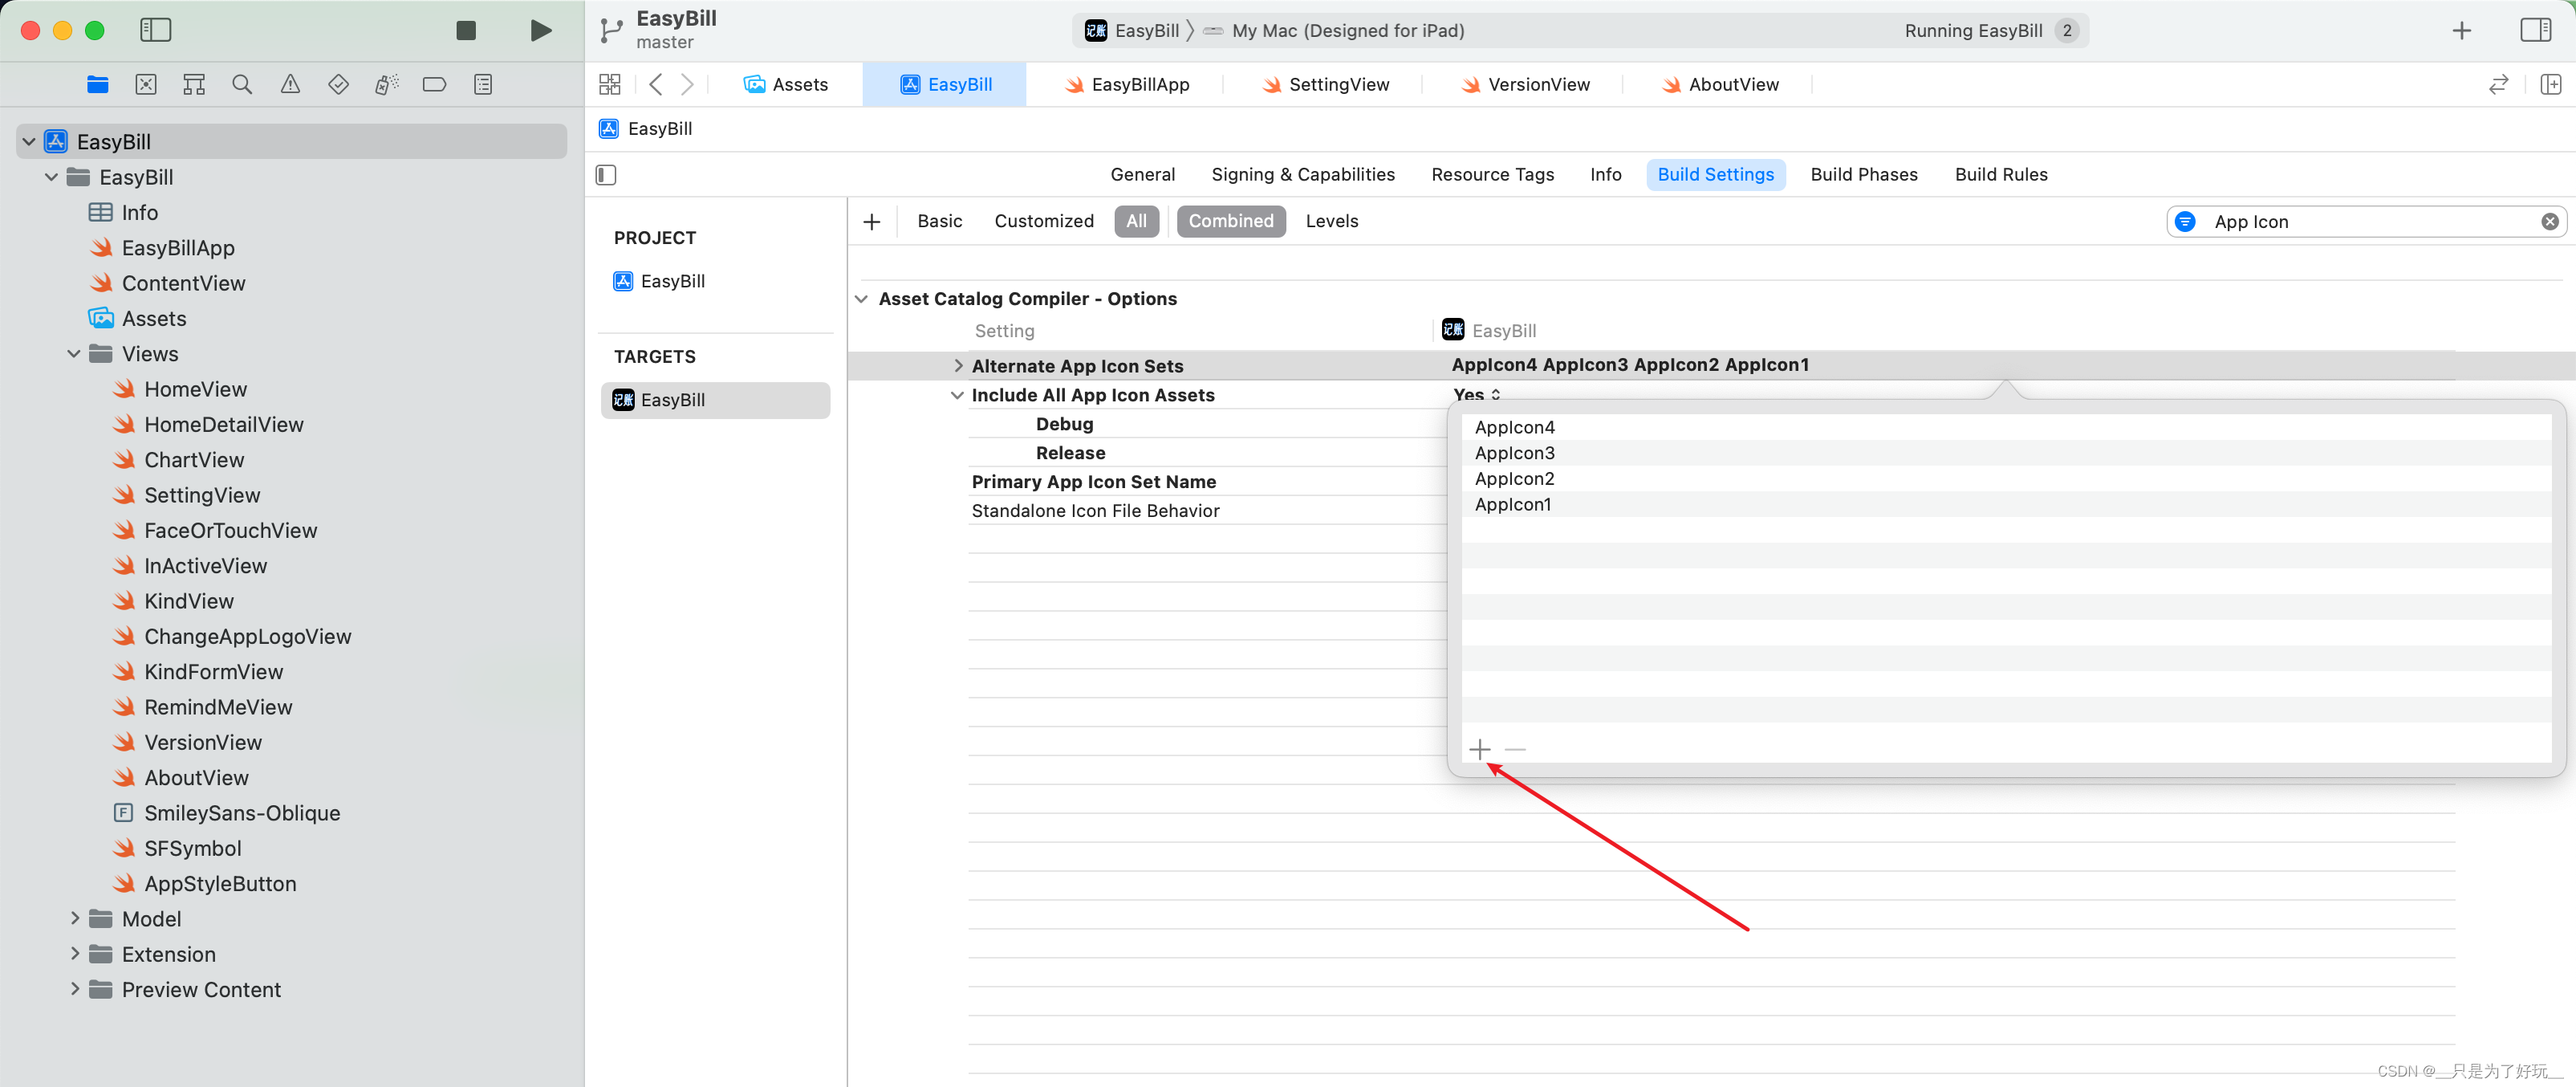Screen dimensions: 2576x1087
Task: Collapse Asset Catalog Compiler Options section
Action: point(861,299)
